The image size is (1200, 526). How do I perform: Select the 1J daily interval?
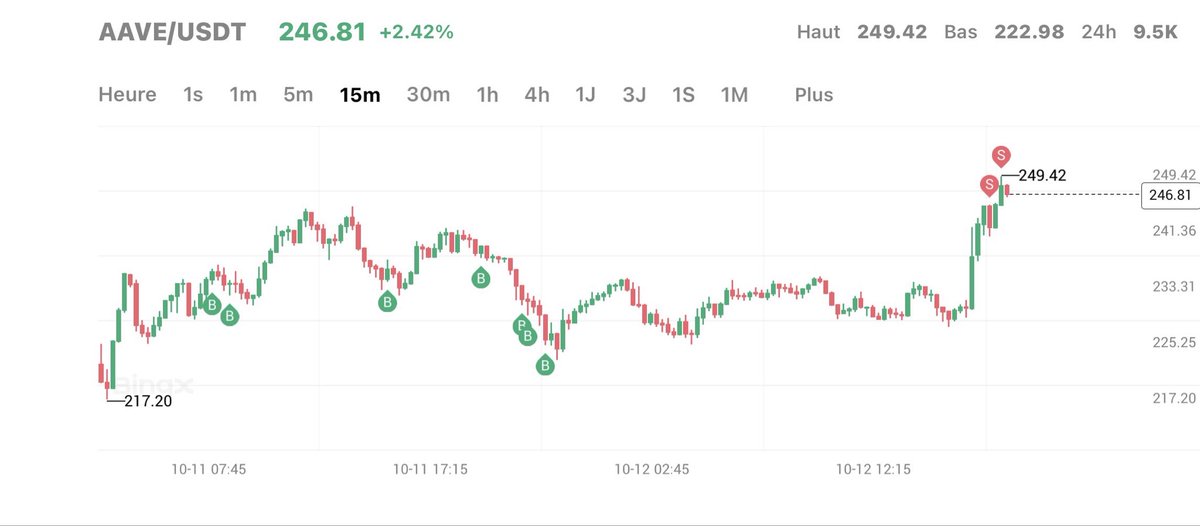click(585, 95)
